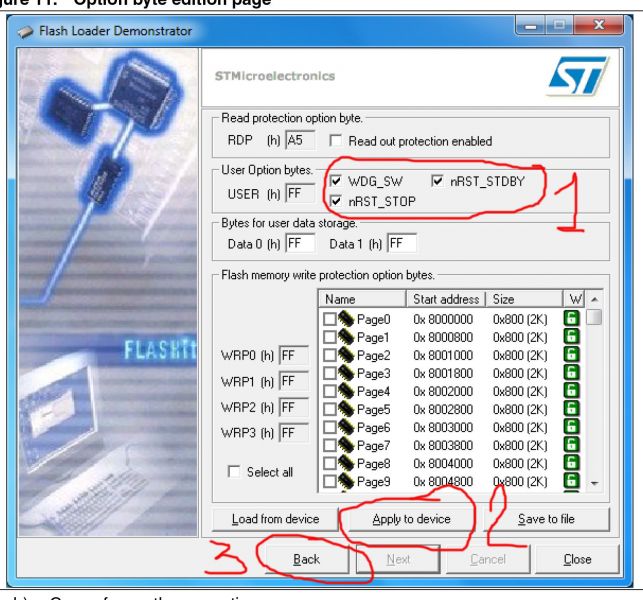Image resolution: width=643 pixels, height=600 pixels.
Task: Click the WRP2 hex field
Action: pos(294,407)
